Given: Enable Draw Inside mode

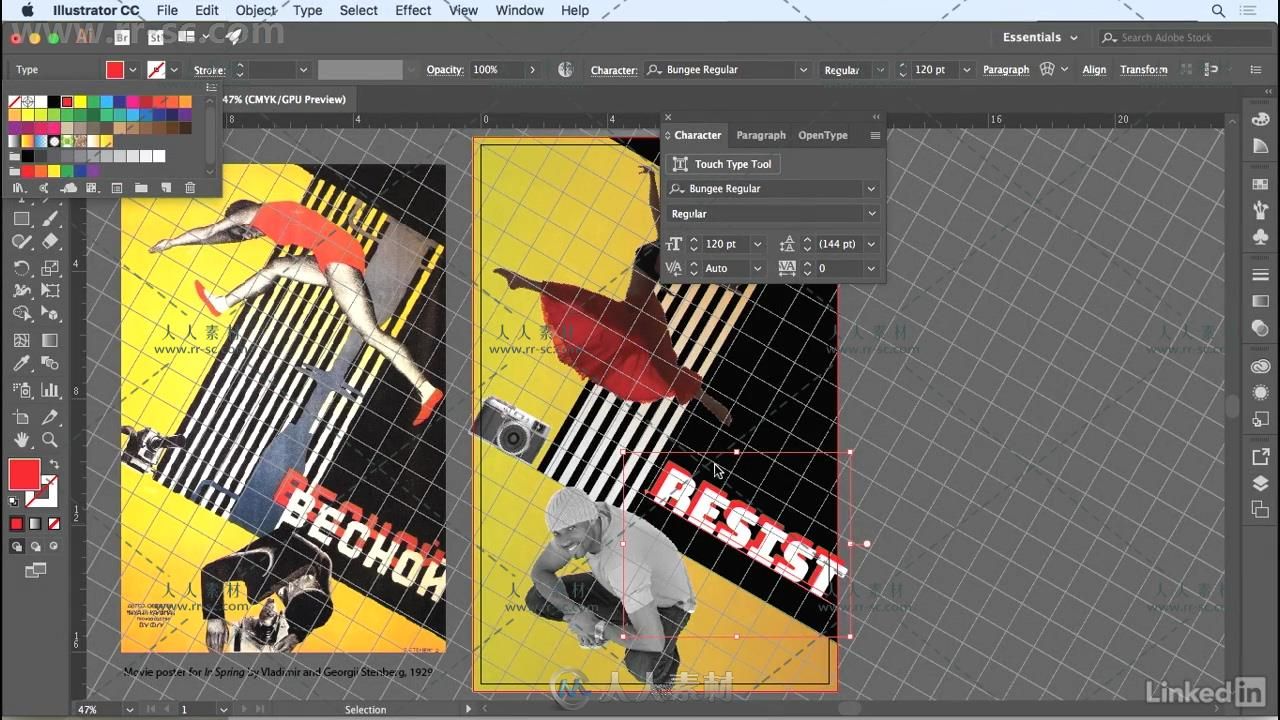Looking at the screenshot, I should pyautogui.click(x=54, y=546).
